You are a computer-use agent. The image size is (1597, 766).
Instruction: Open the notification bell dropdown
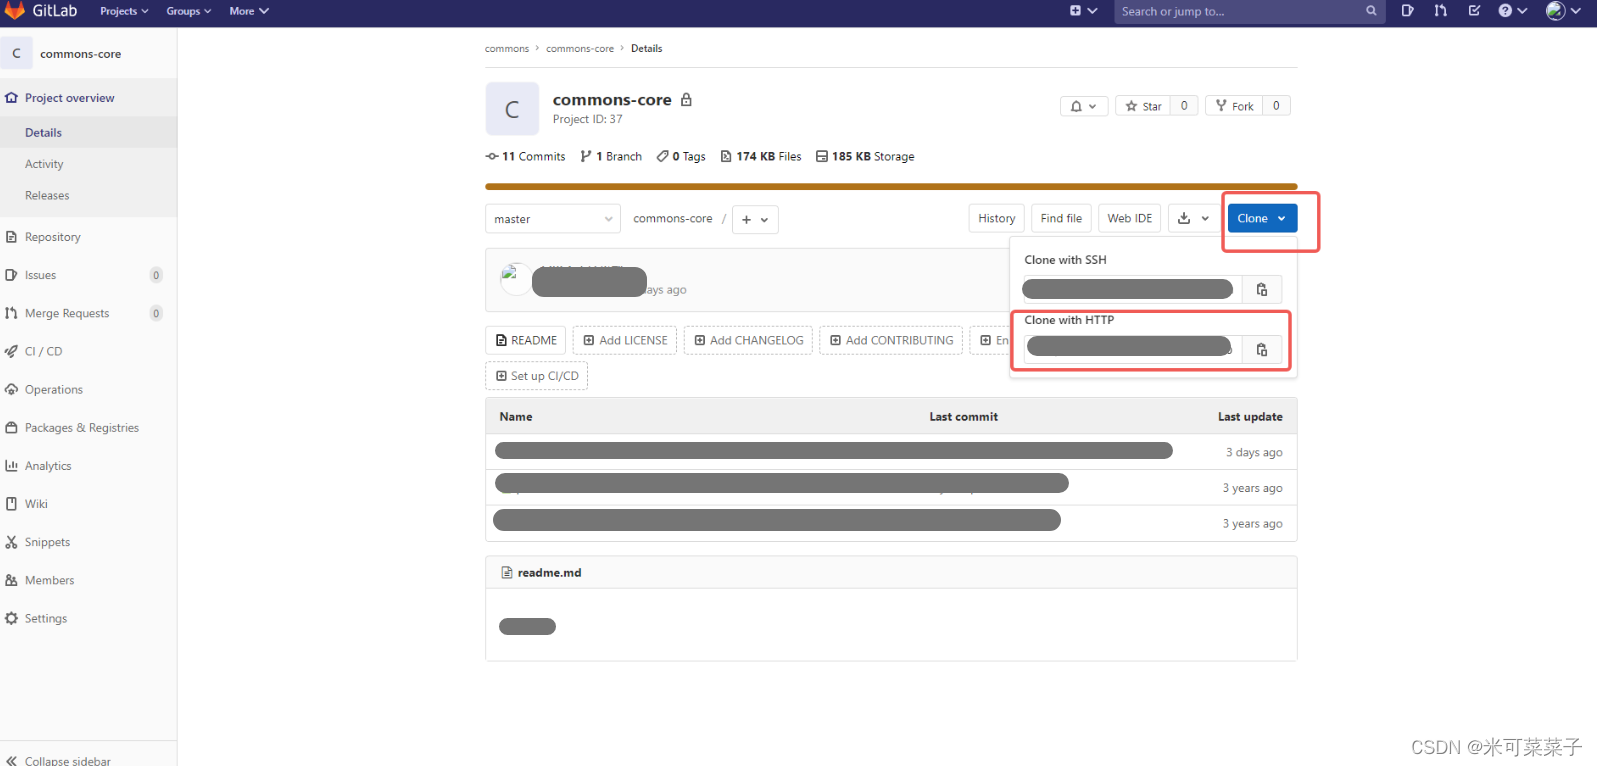(x=1084, y=106)
